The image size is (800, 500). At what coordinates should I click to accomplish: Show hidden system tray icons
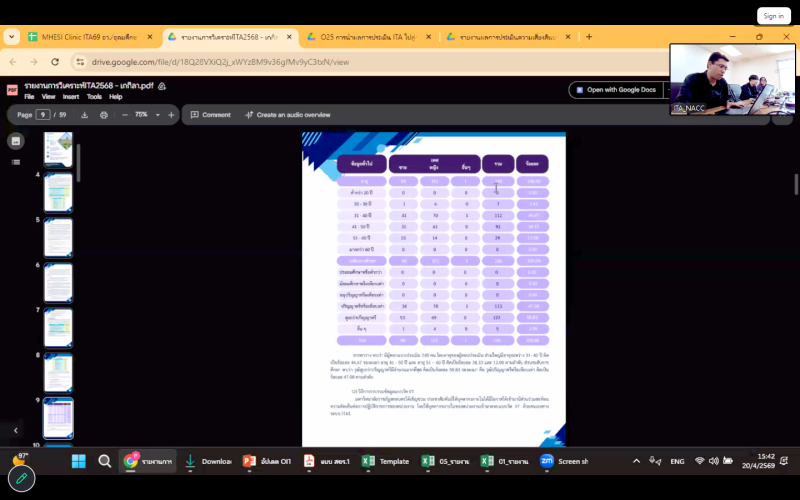point(636,461)
